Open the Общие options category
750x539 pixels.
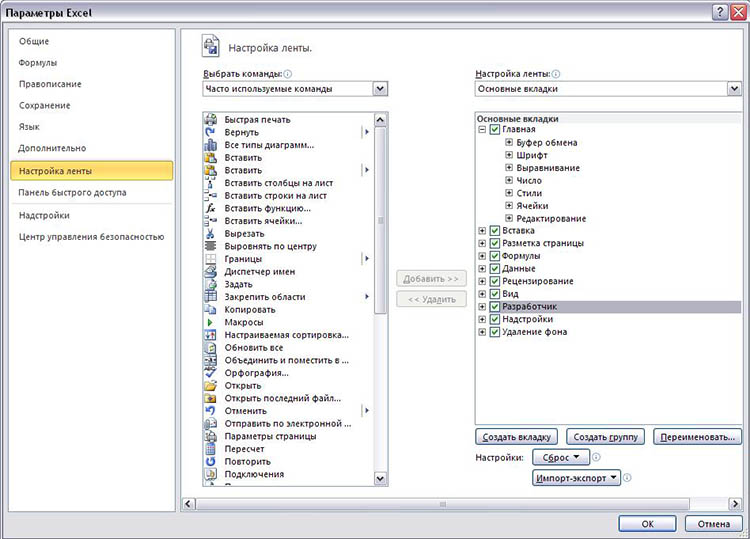click(34, 41)
